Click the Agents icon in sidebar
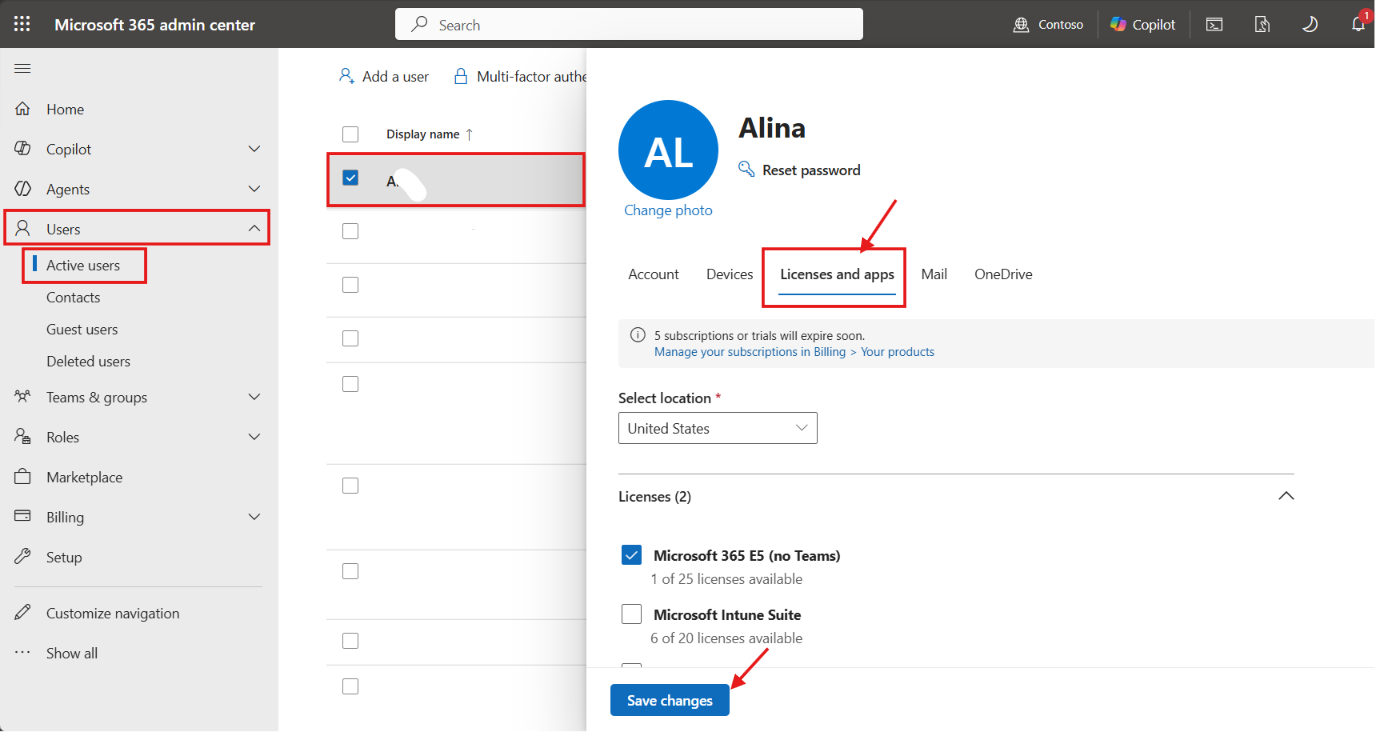 pyautogui.click(x=23, y=188)
